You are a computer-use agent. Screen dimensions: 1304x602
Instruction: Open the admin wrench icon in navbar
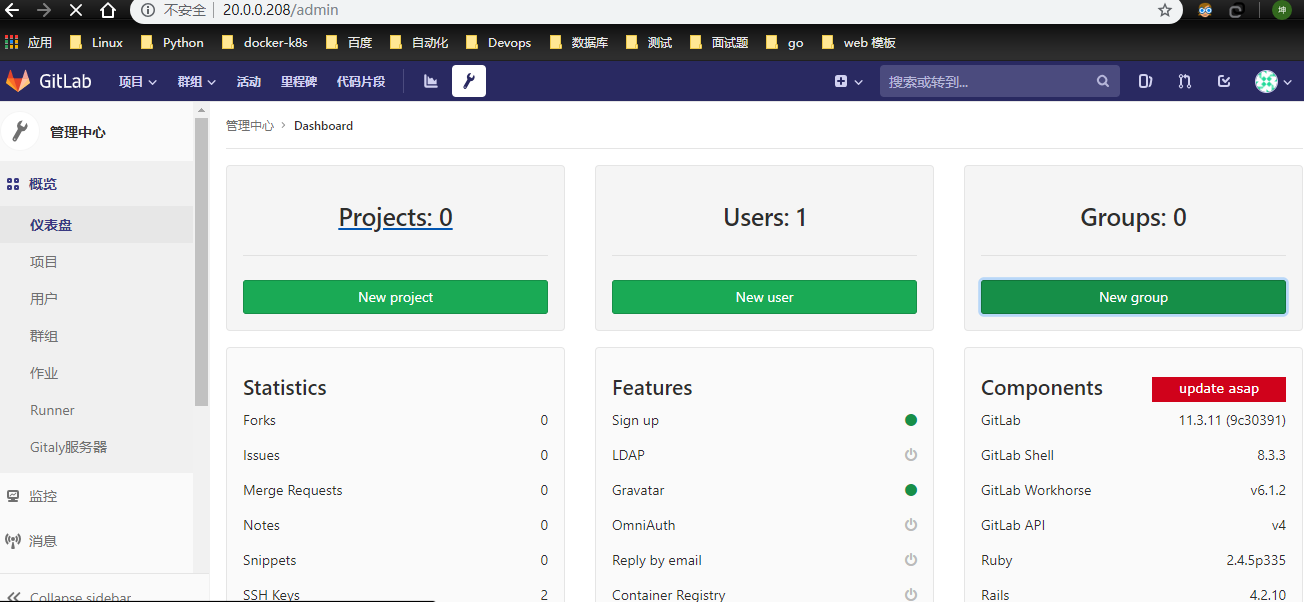coord(469,81)
